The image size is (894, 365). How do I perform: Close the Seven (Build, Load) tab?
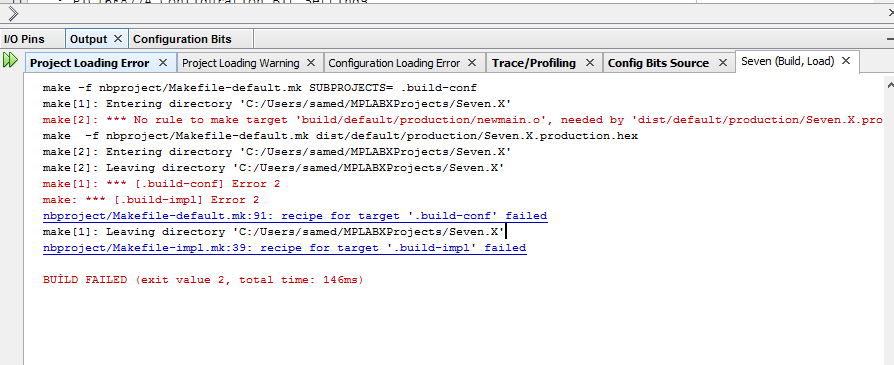click(x=846, y=60)
